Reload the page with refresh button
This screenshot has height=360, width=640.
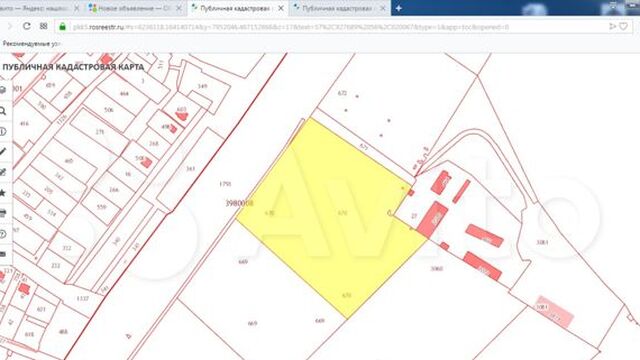(x=27, y=27)
